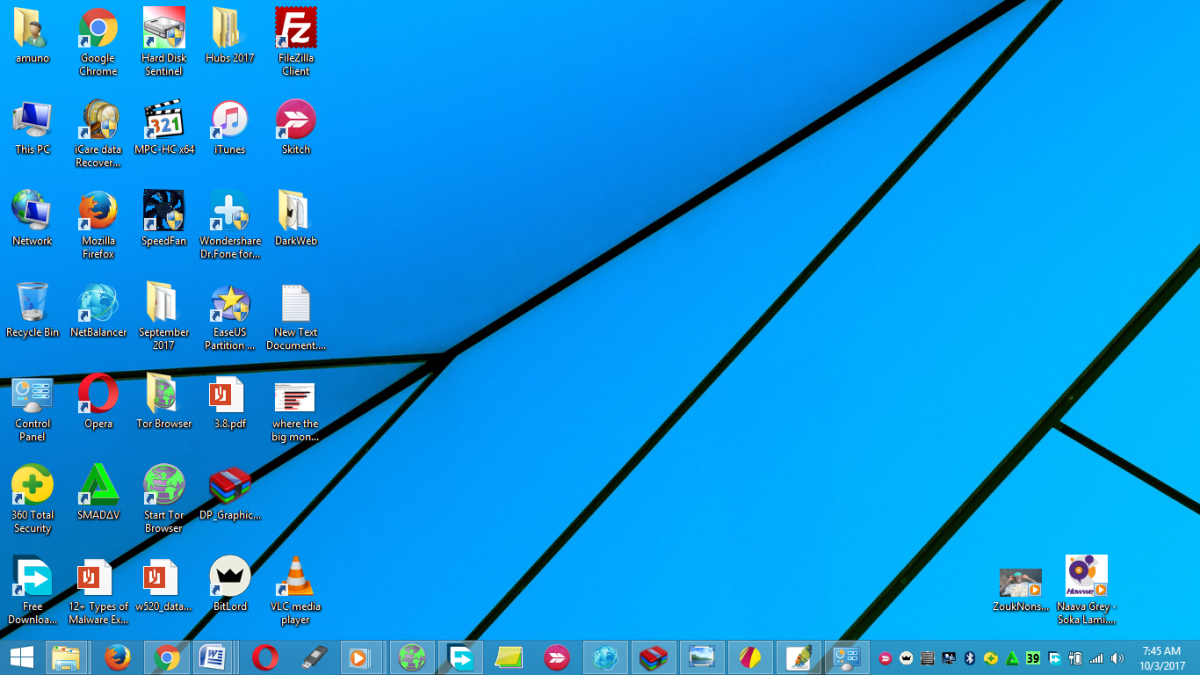Click the taskbar clock showing 7:45 AM

tap(1161, 657)
